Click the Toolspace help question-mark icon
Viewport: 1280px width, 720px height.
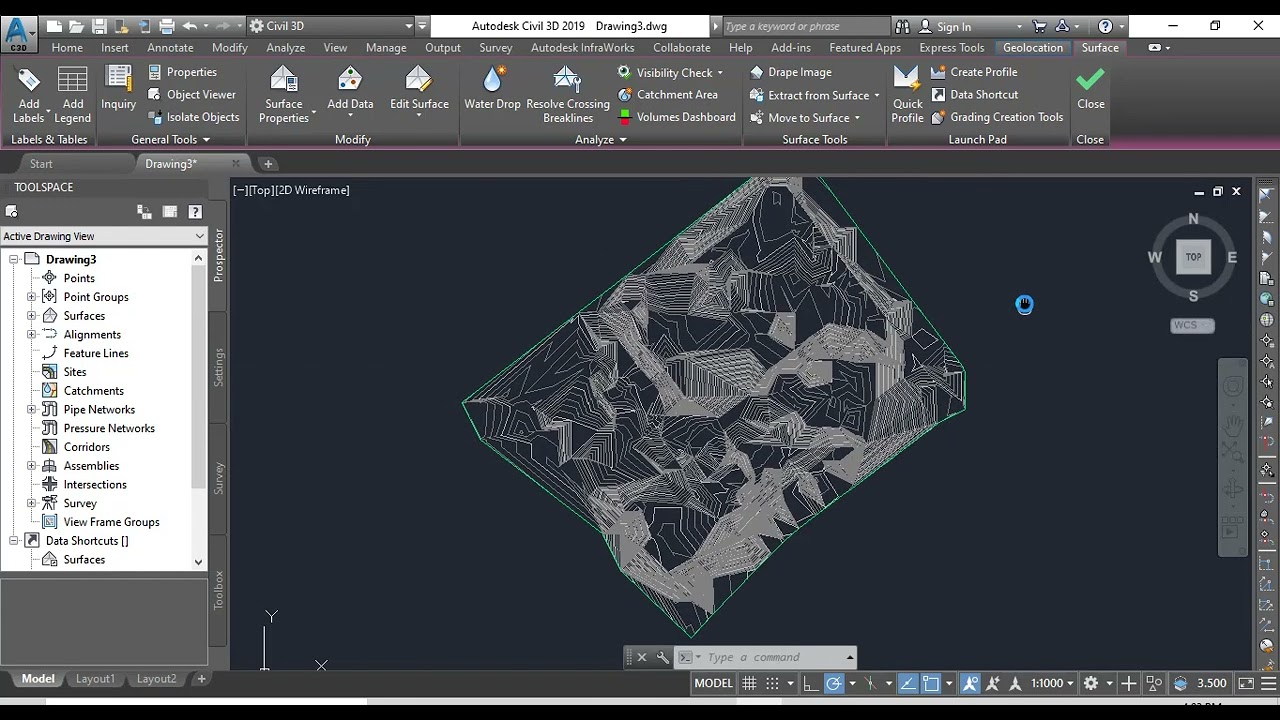(x=195, y=211)
